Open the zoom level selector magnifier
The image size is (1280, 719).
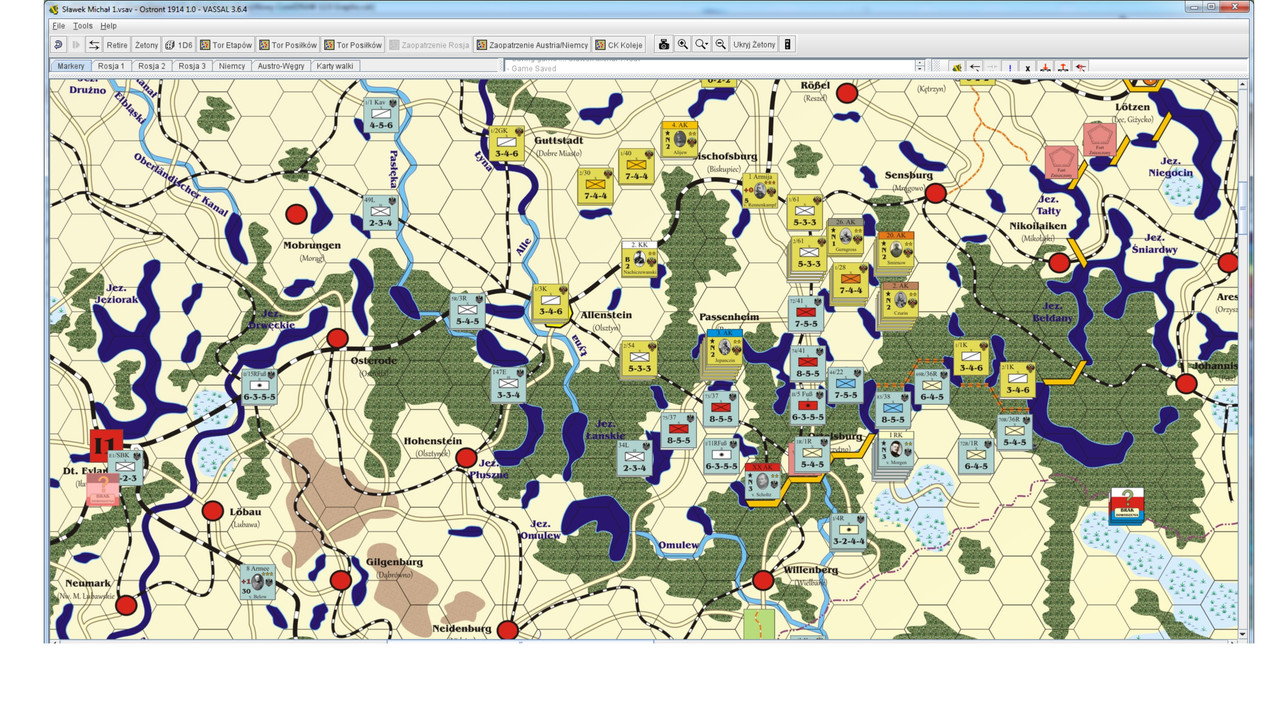click(x=702, y=45)
